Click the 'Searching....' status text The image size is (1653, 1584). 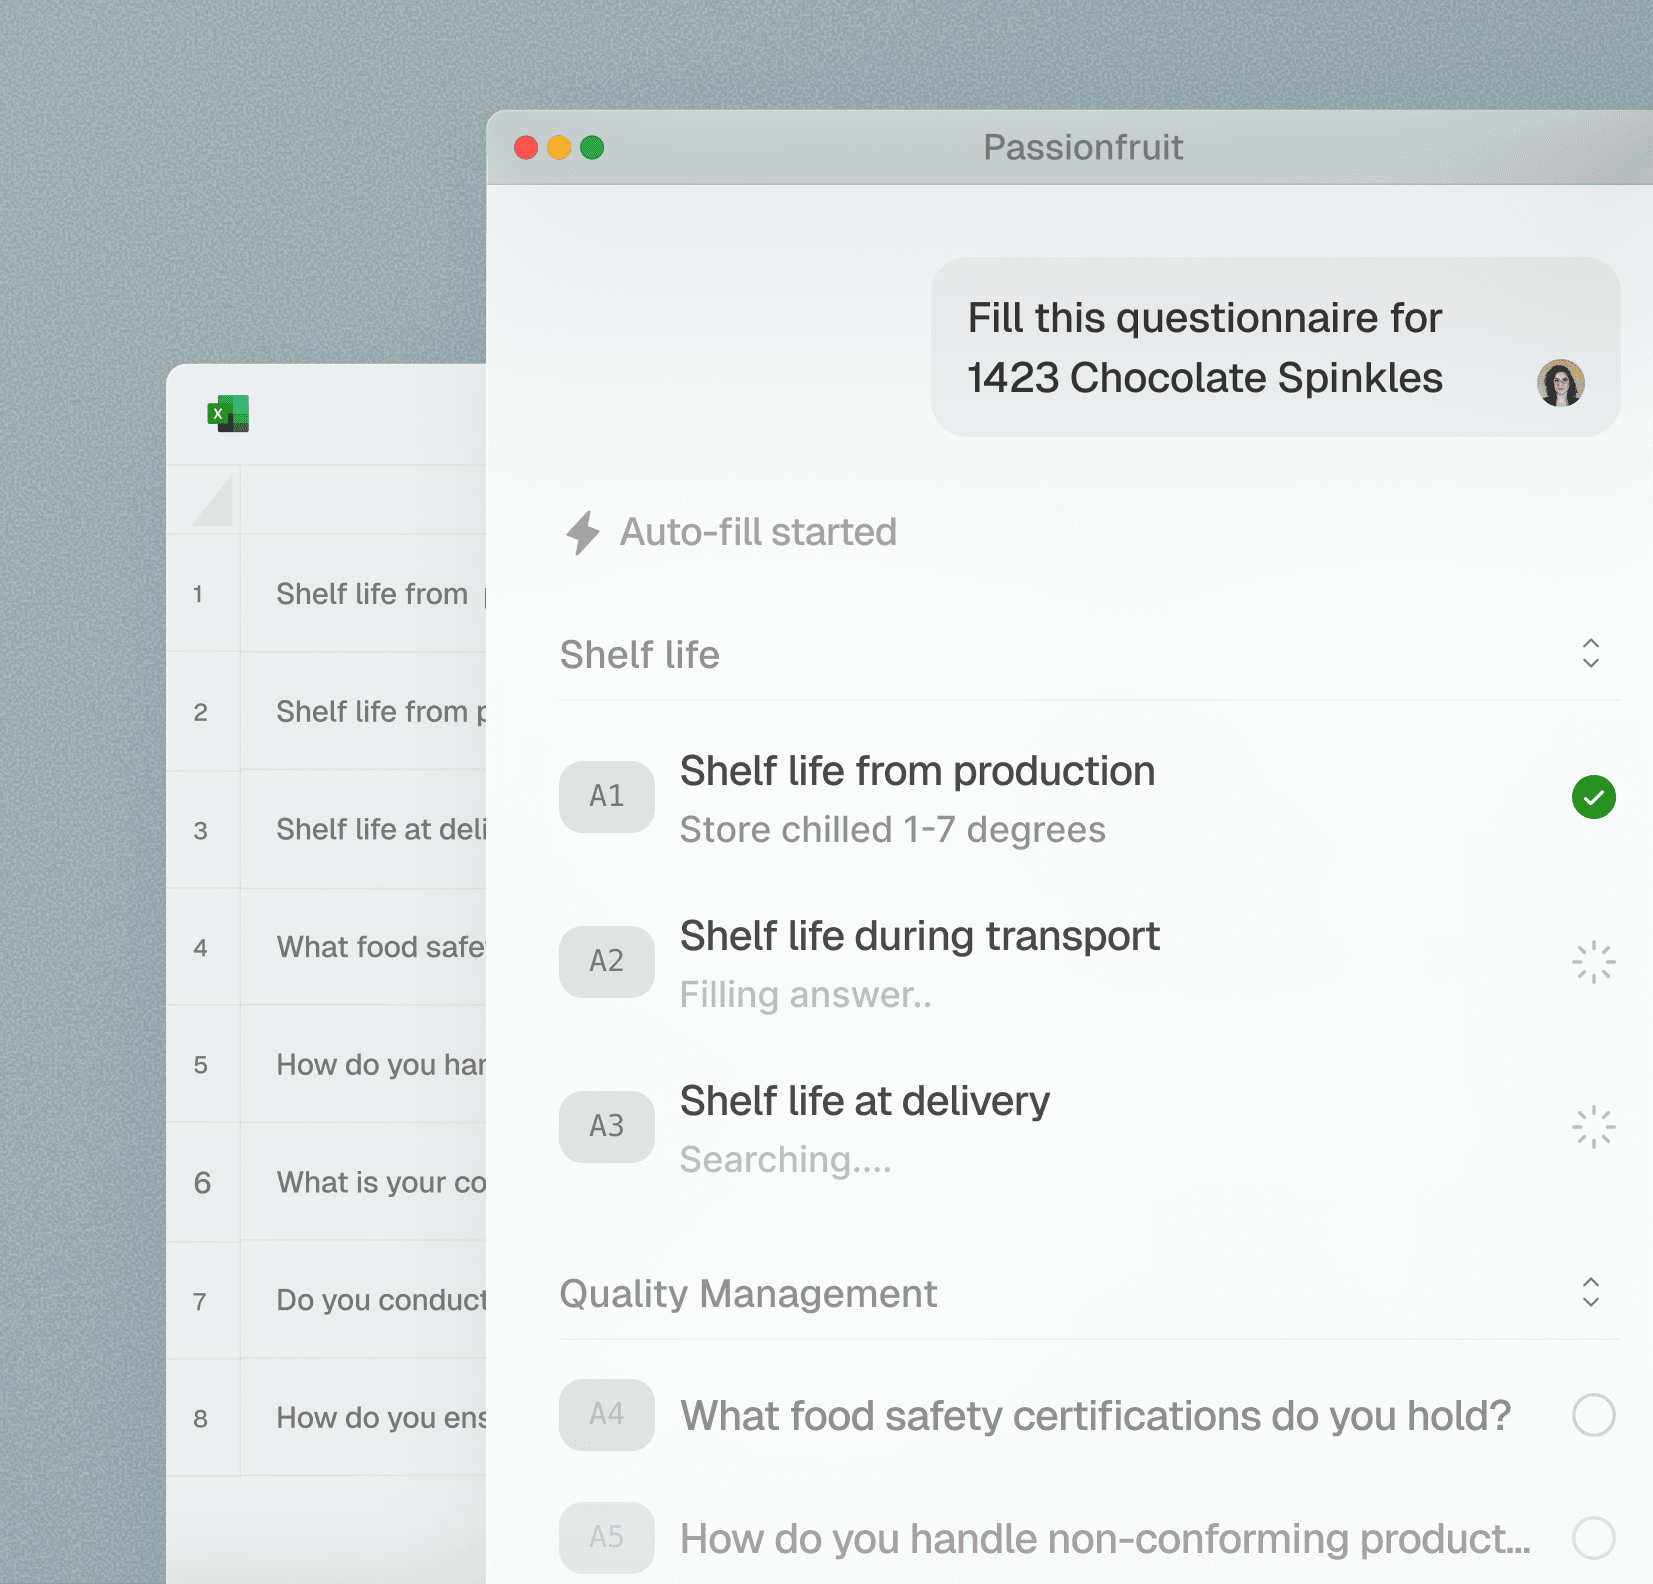786,1160
